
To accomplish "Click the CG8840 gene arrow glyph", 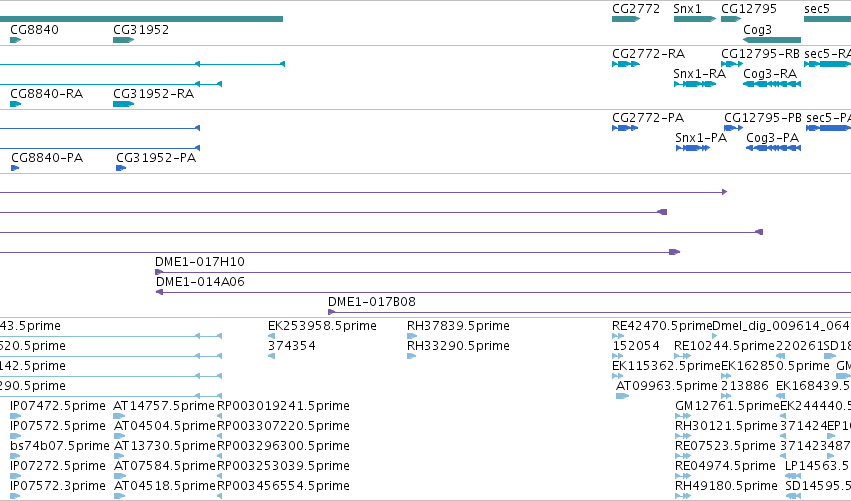I will click(15, 40).
